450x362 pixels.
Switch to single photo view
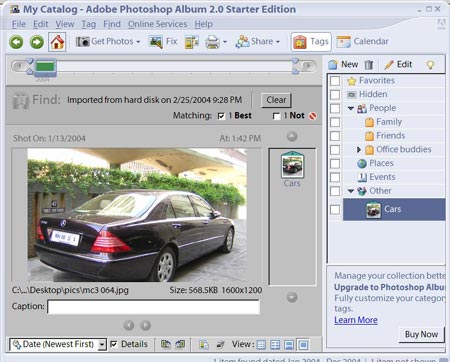303,345
